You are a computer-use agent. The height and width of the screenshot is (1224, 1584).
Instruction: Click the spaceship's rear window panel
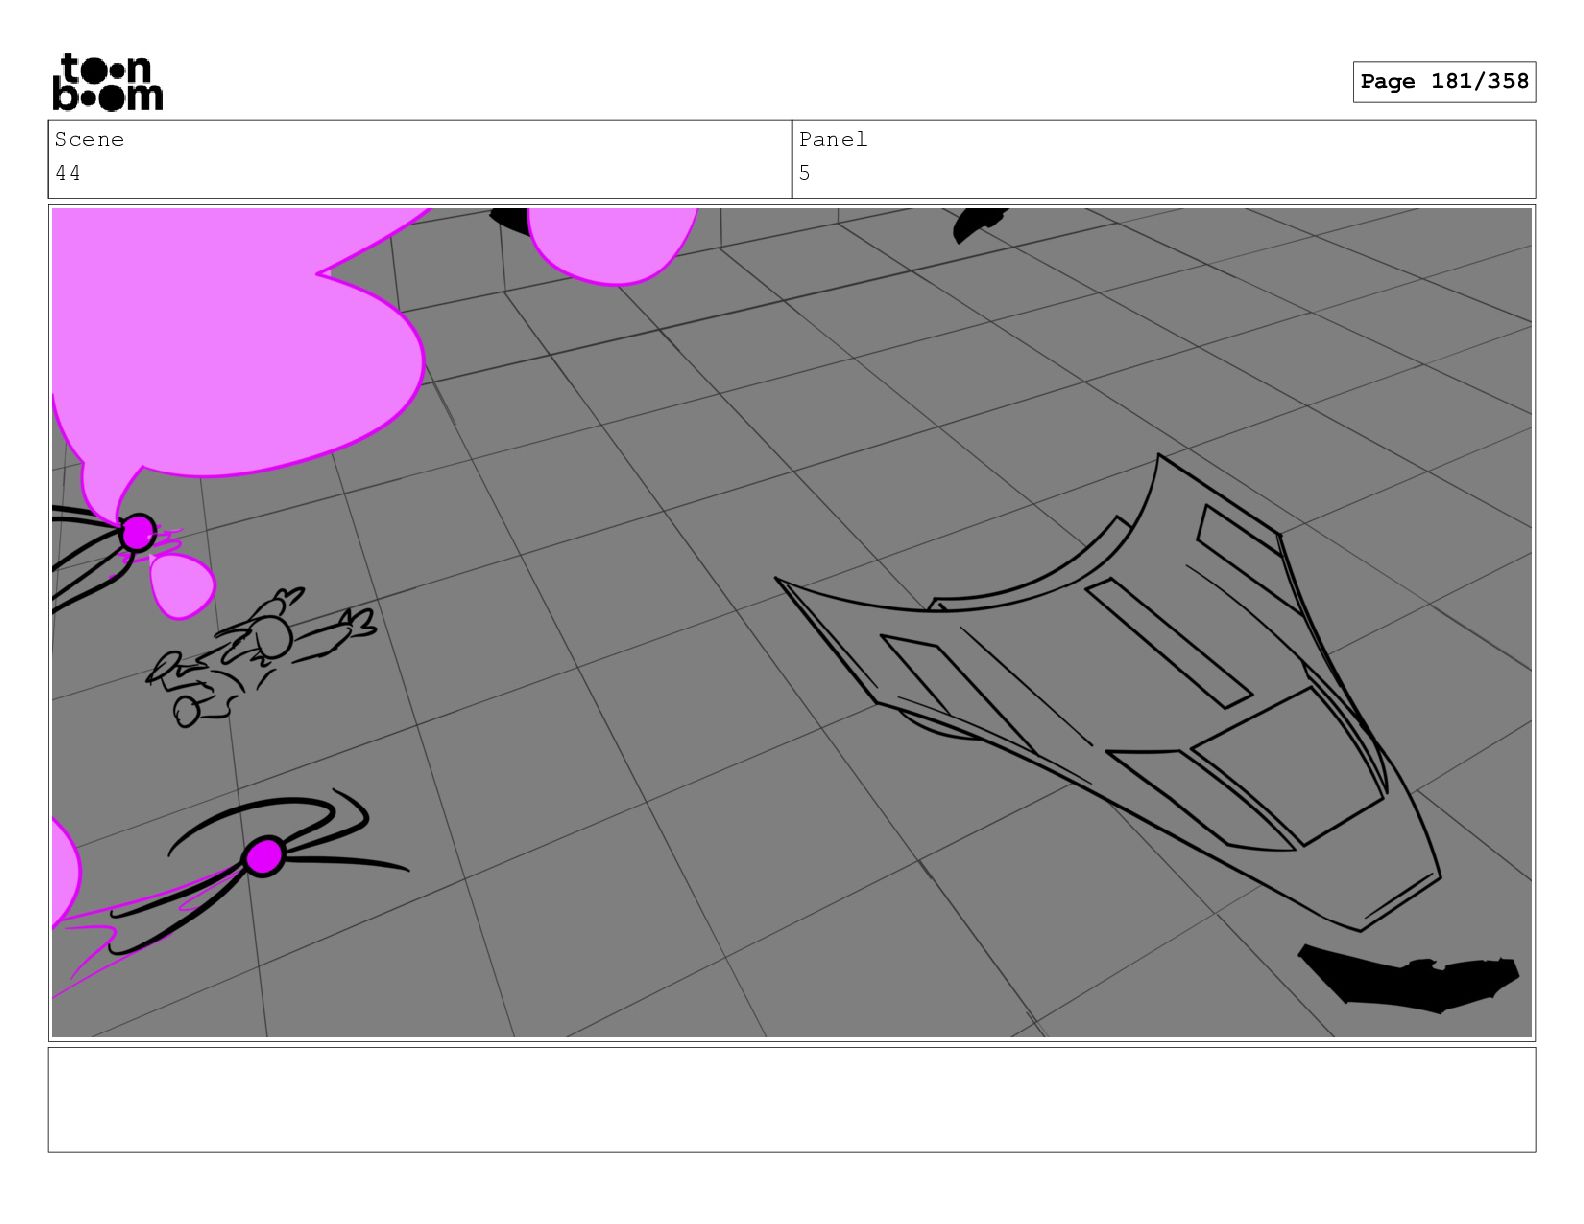point(1288,765)
